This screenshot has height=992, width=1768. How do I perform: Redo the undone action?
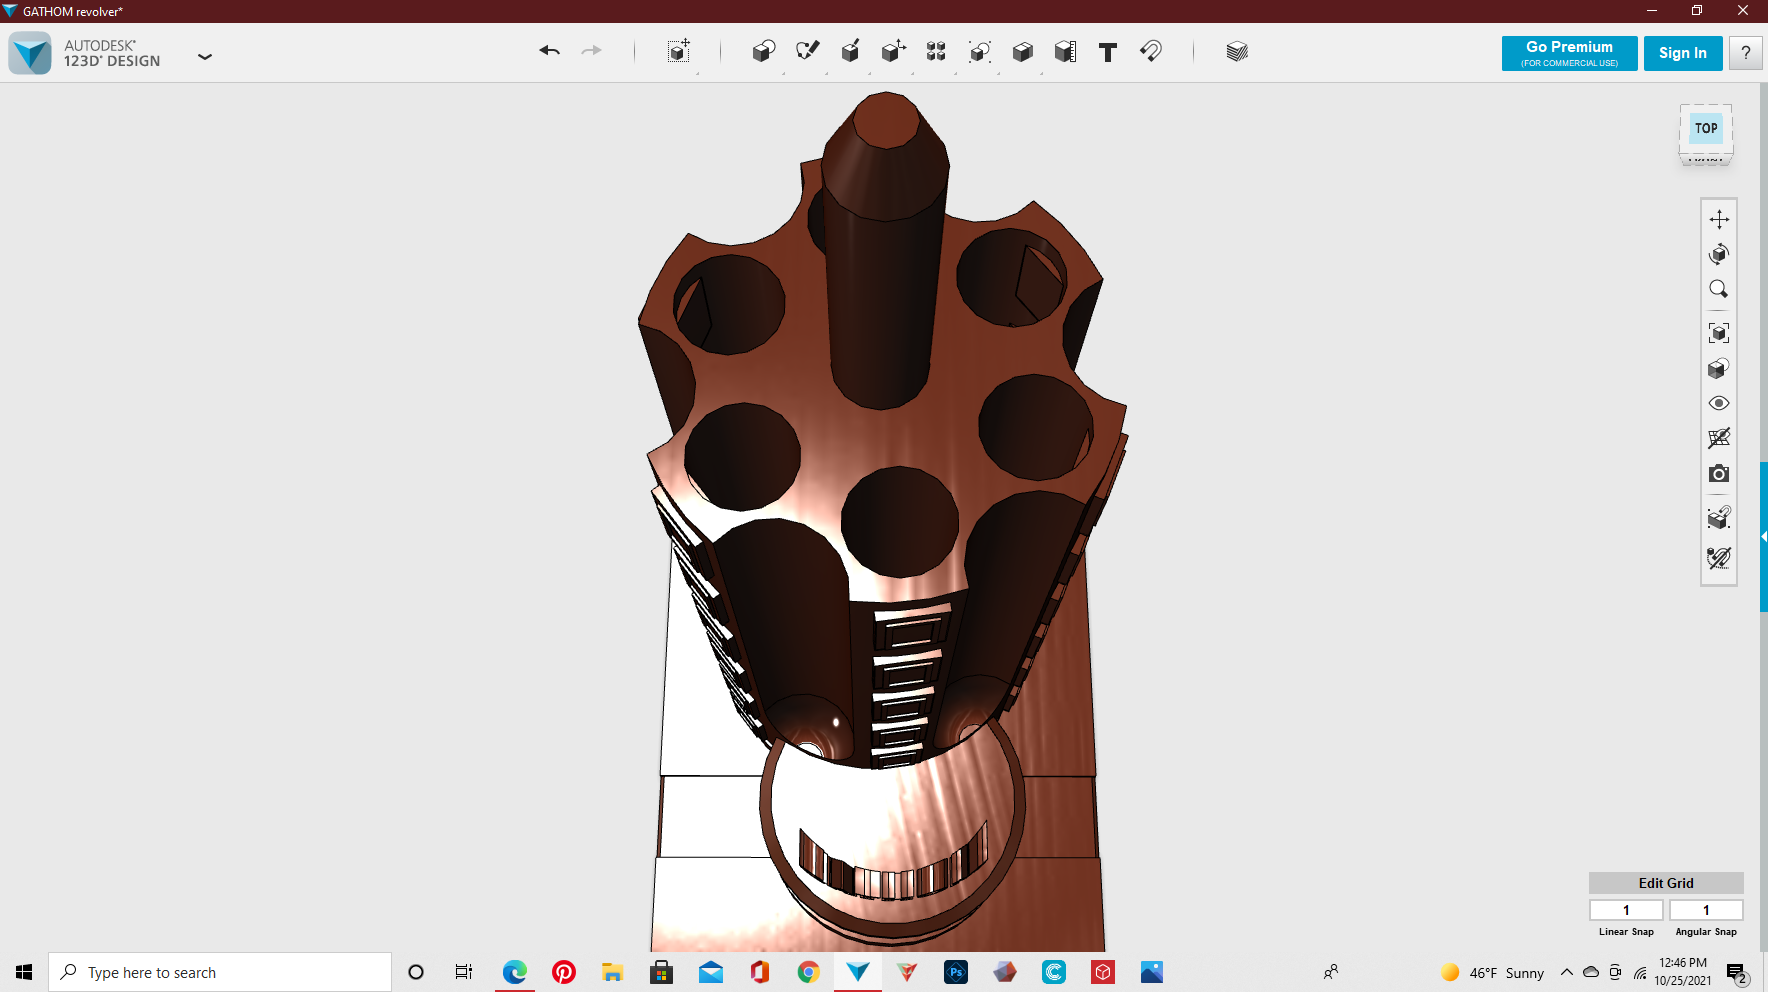[x=592, y=51]
